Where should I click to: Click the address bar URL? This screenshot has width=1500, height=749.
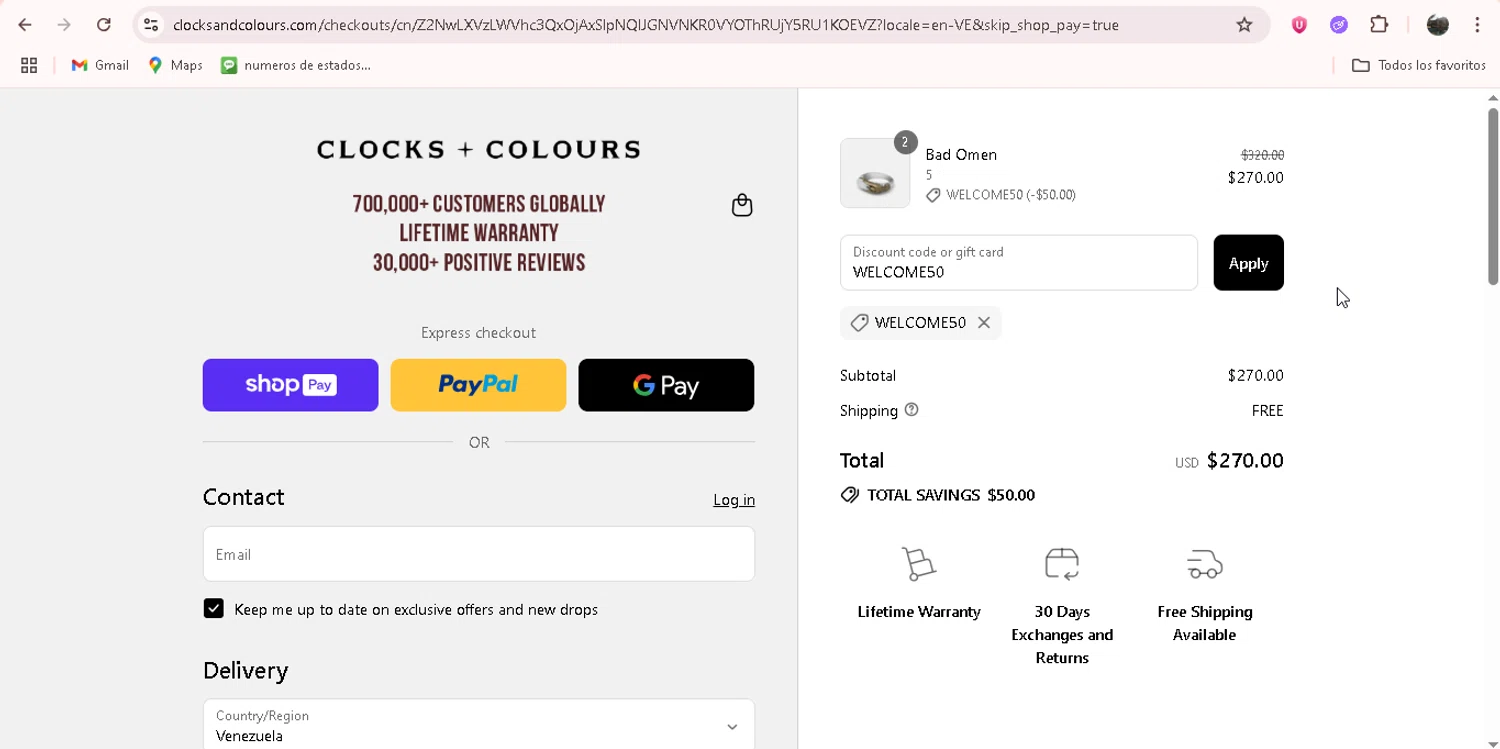pyautogui.click(x=645, y=25)
